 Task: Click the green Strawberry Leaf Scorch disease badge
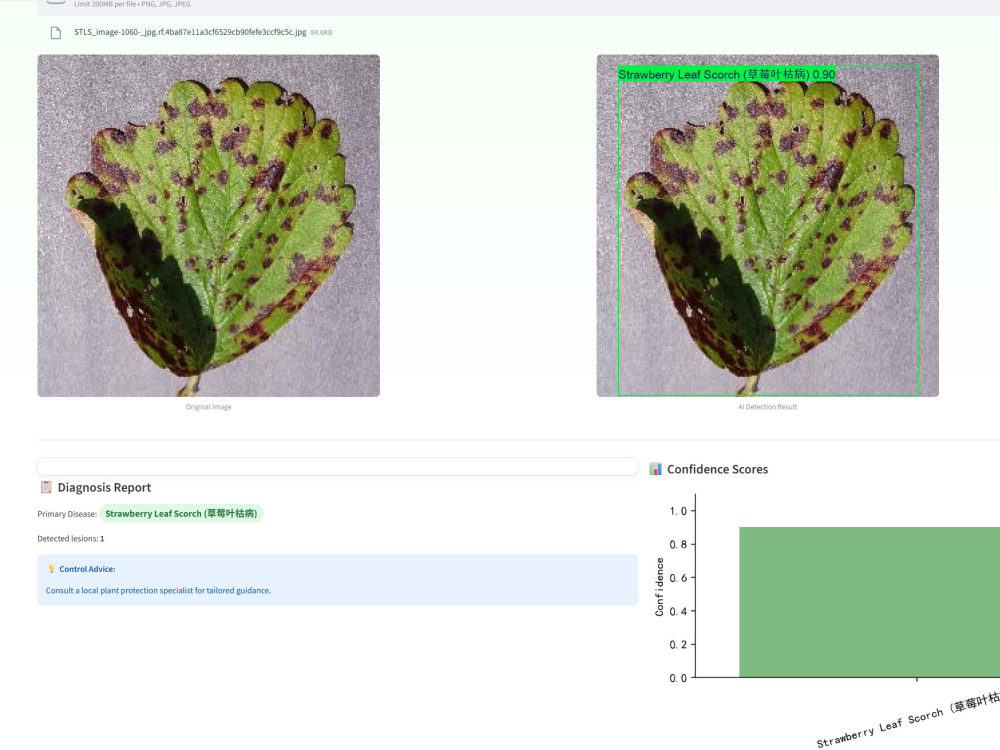[x=181, y=513]
